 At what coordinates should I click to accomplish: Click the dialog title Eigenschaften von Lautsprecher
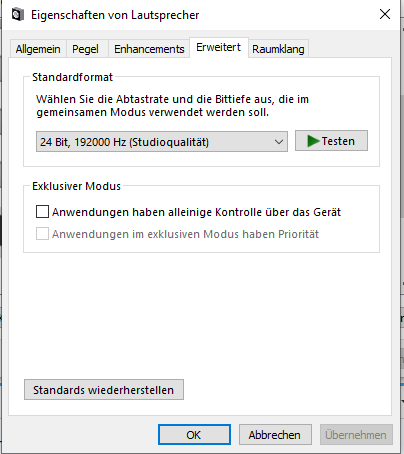click(115, 15)
